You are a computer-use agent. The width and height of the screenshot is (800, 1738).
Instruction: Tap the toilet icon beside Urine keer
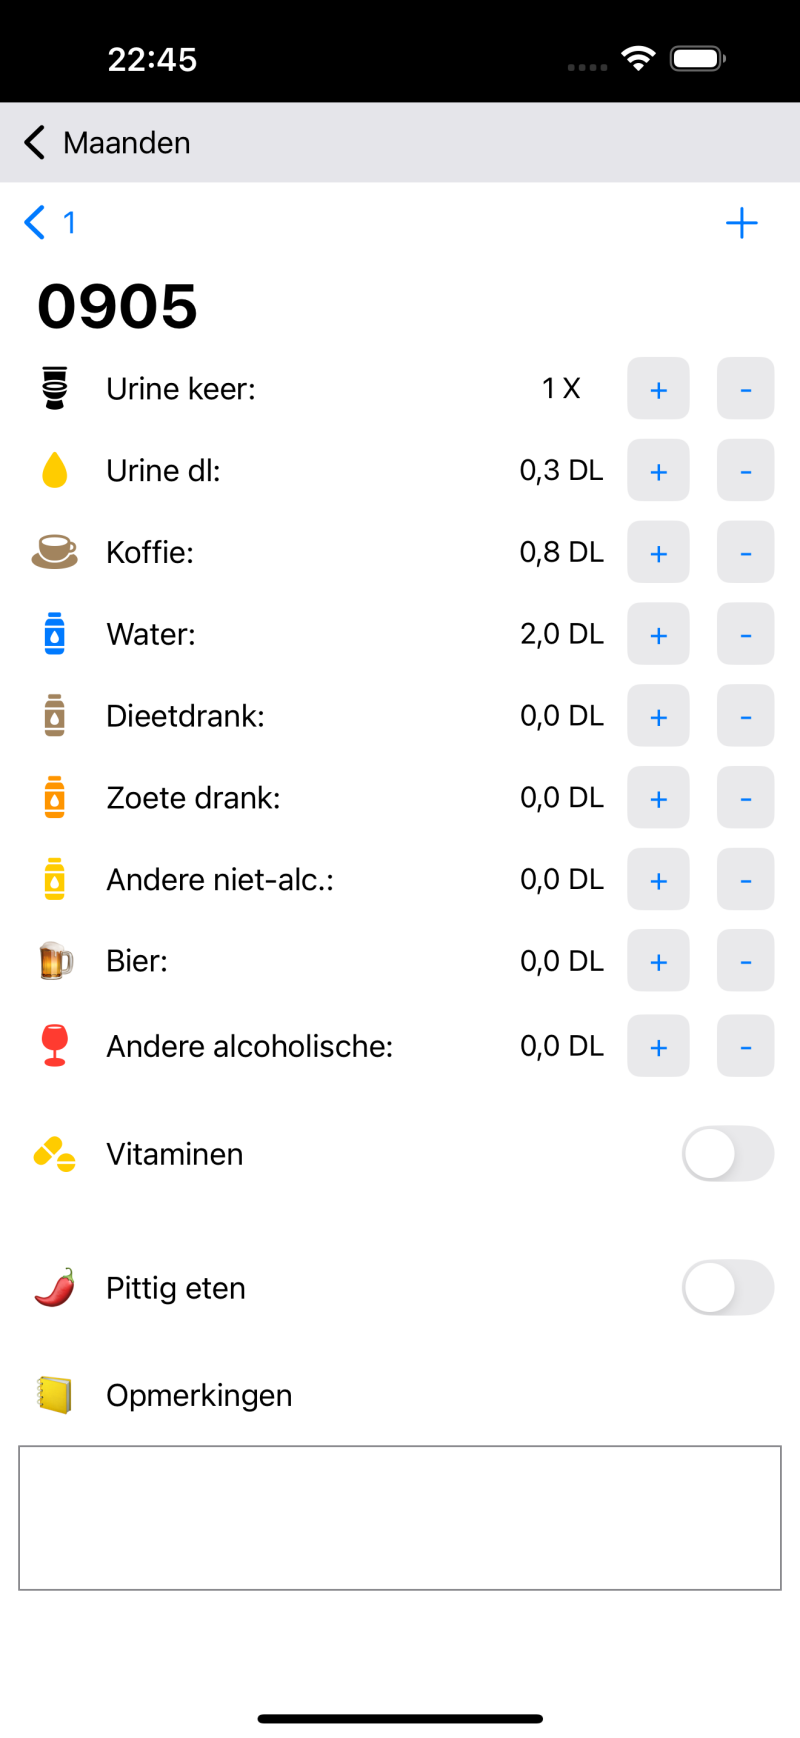(55, 388)
